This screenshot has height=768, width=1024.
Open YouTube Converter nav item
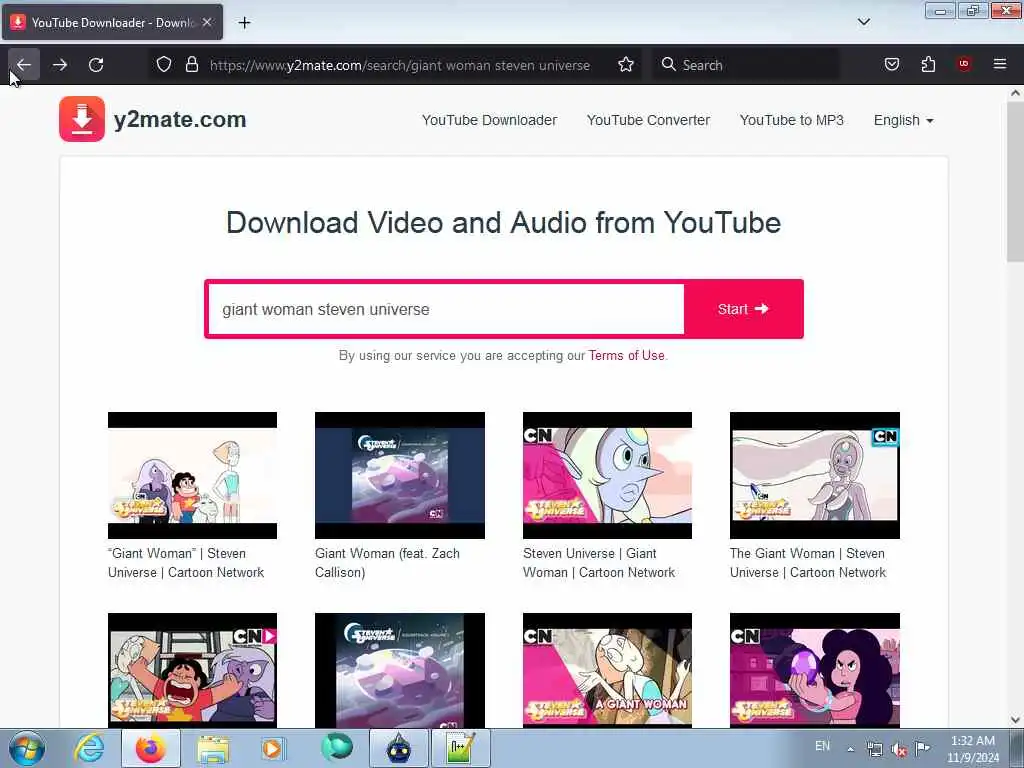tap(648, 120)
